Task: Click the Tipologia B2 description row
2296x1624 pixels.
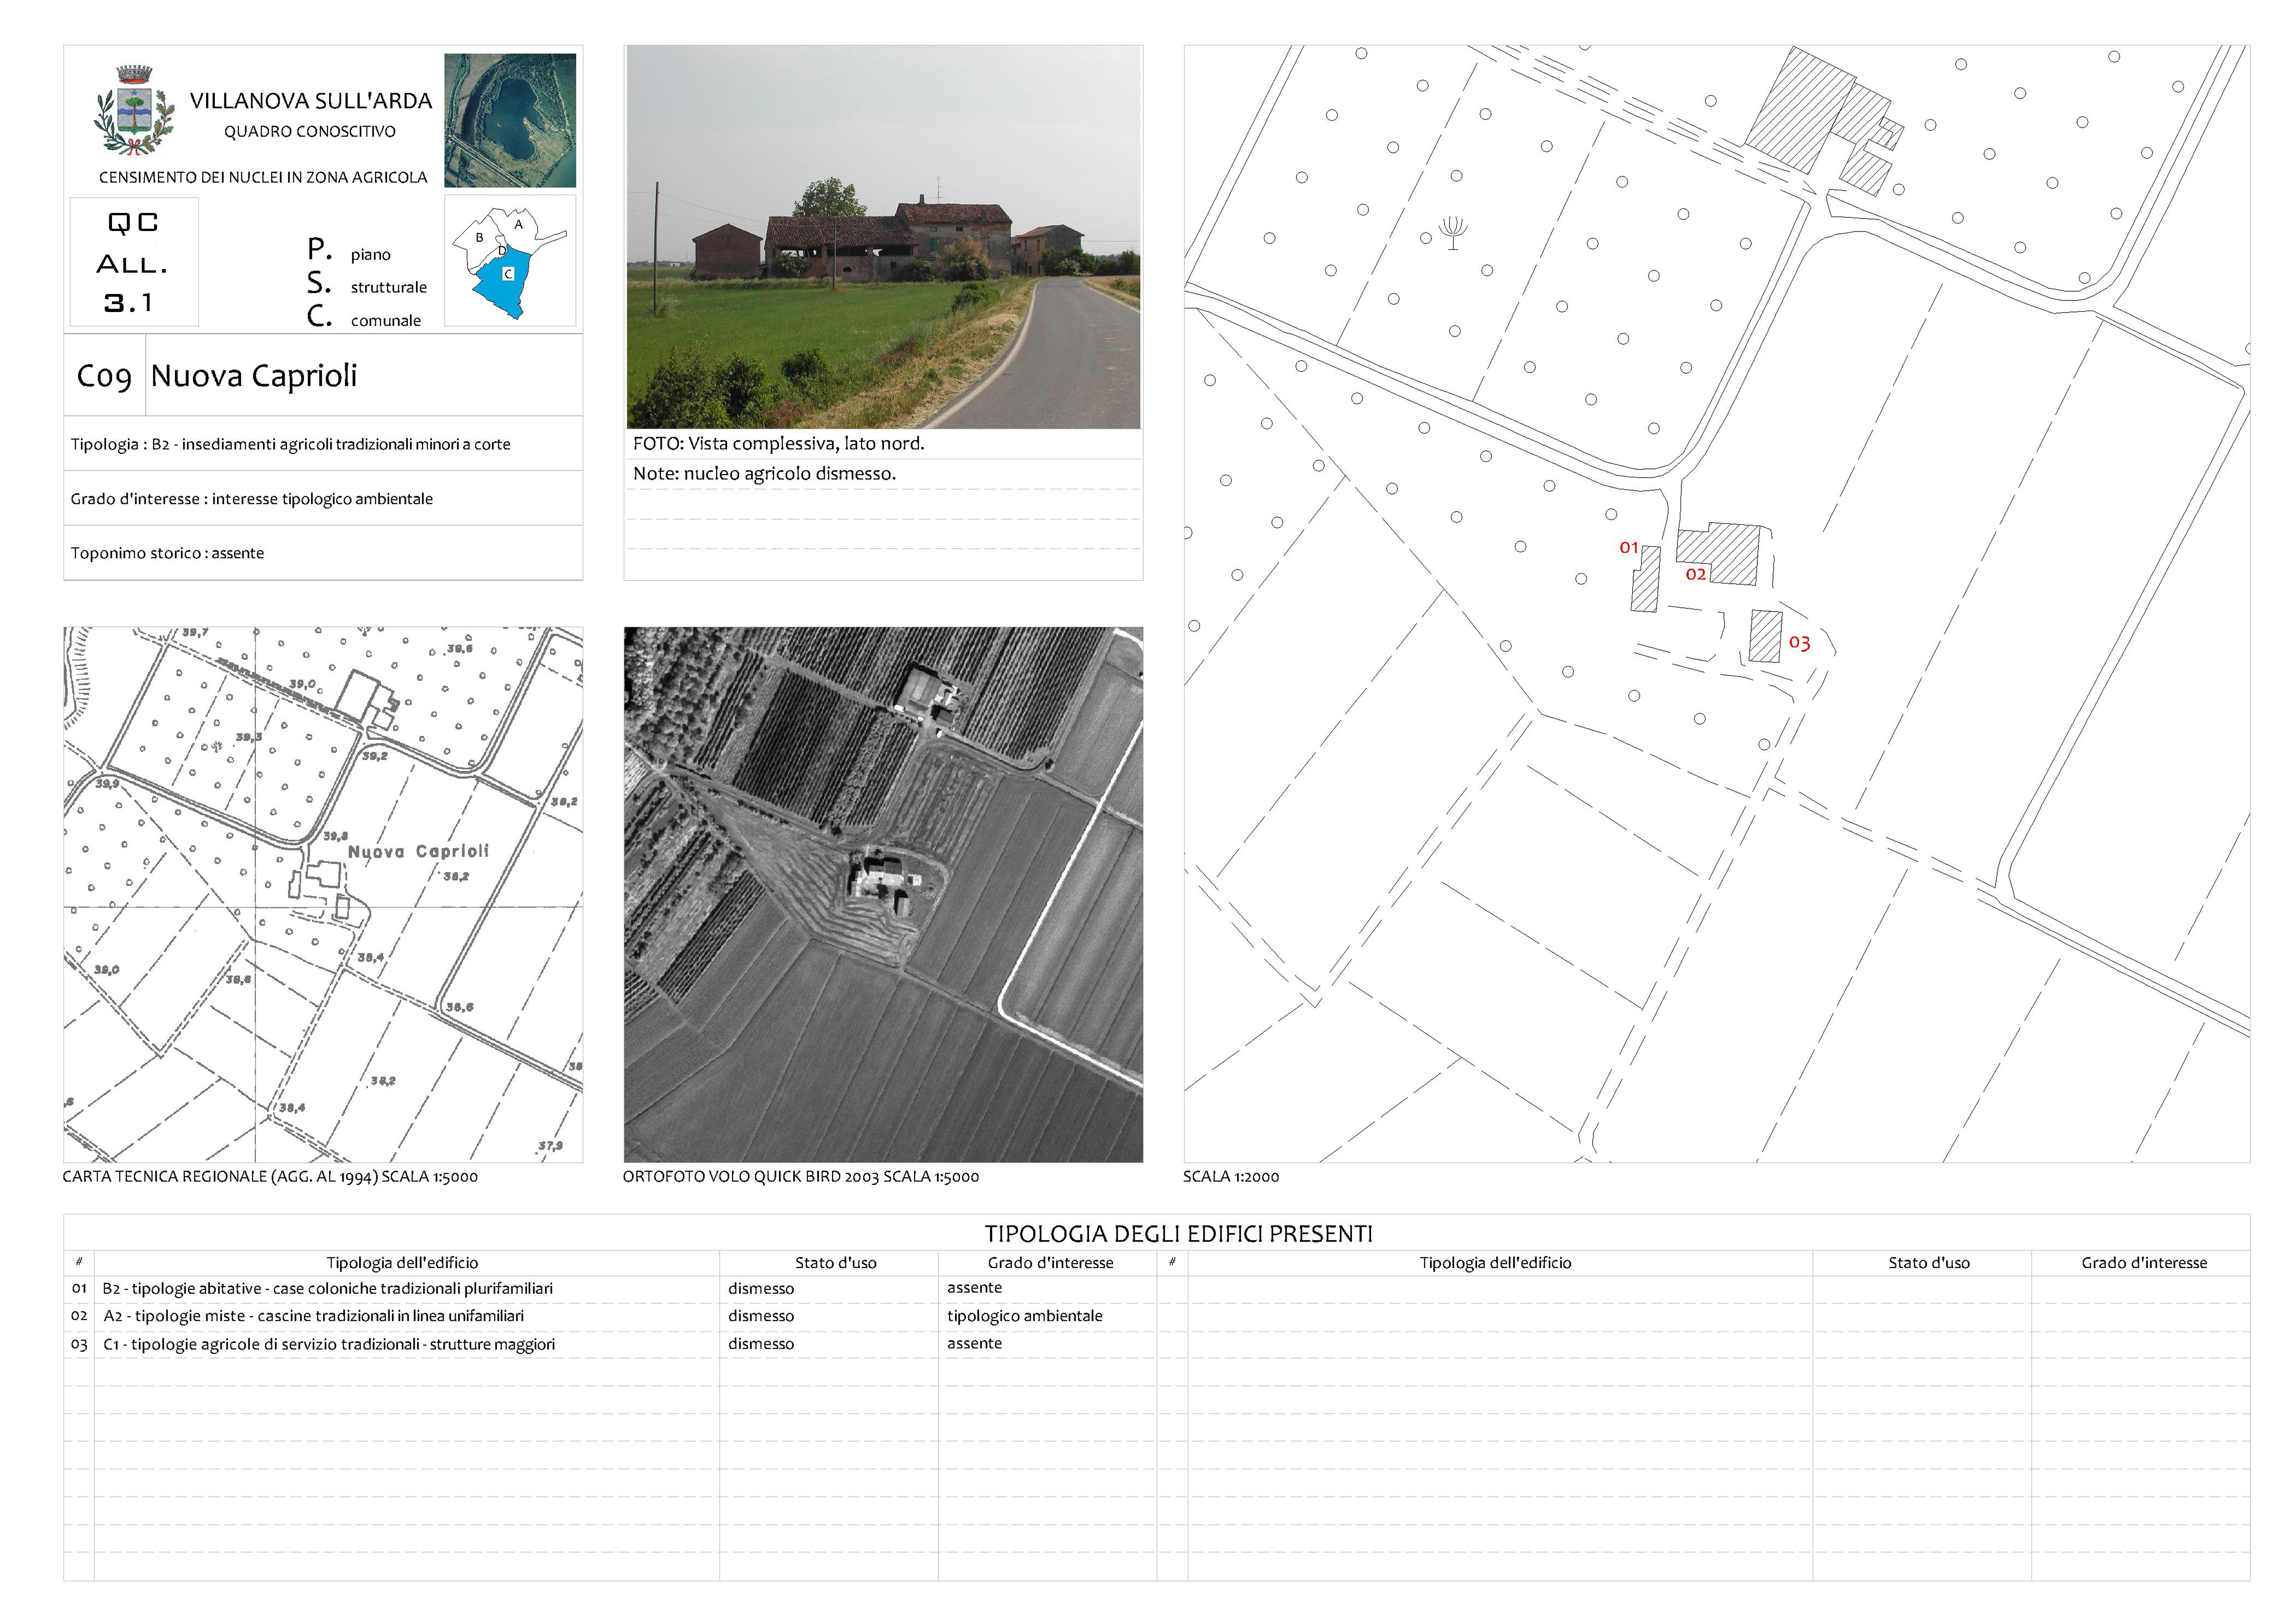Action: (323, 444)
